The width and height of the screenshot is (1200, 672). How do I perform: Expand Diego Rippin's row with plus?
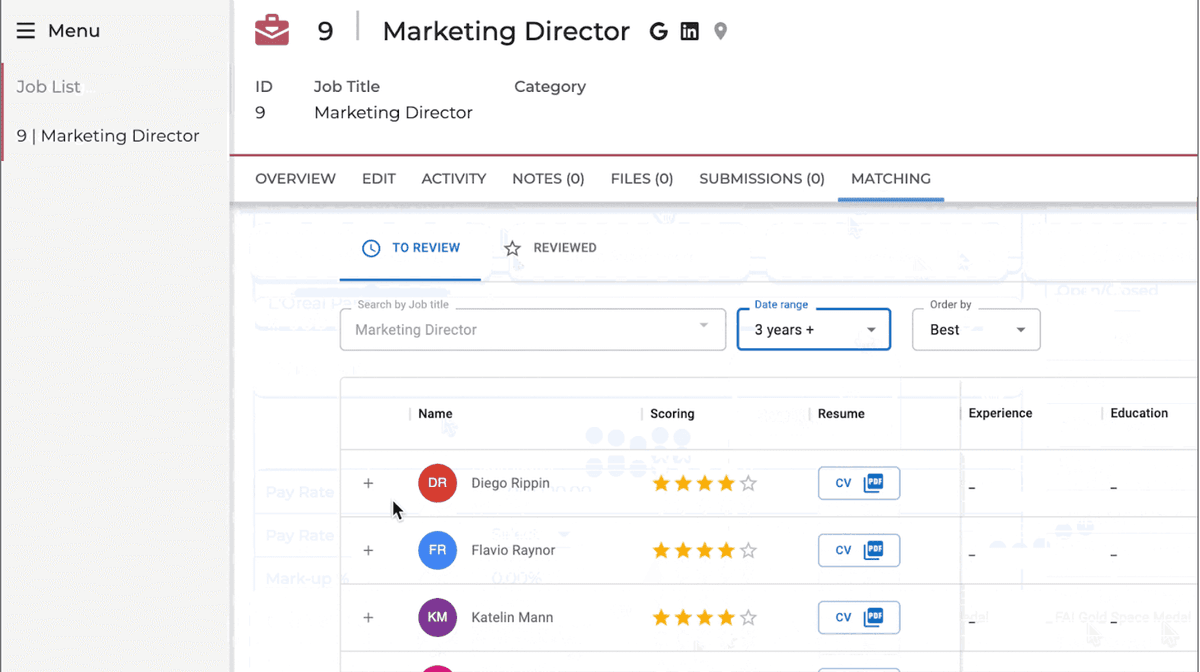point(368,483)
